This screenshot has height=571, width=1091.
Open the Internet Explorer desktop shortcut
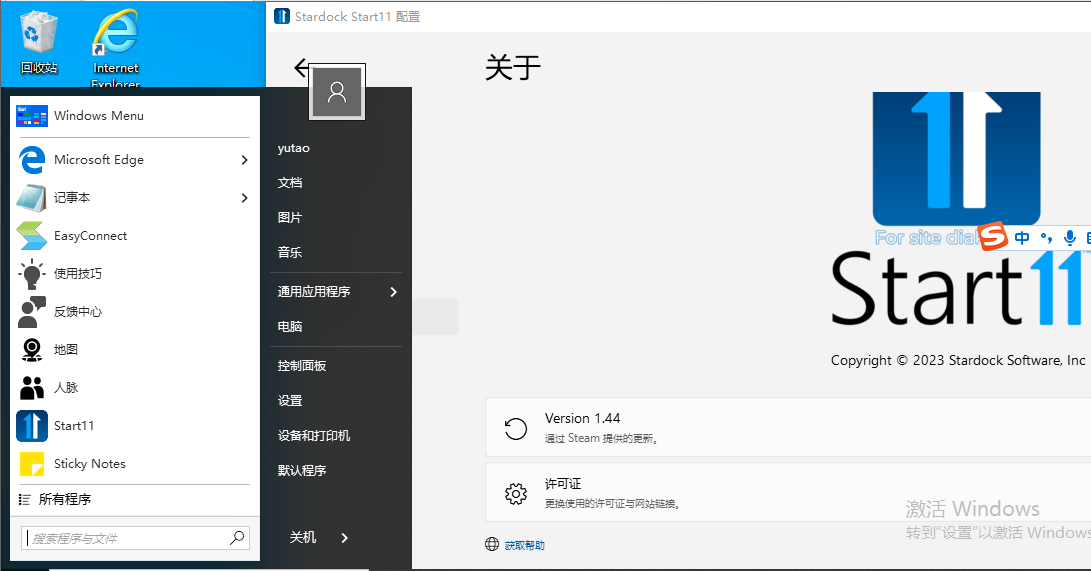pyautogui.click(x=116, y=47)
